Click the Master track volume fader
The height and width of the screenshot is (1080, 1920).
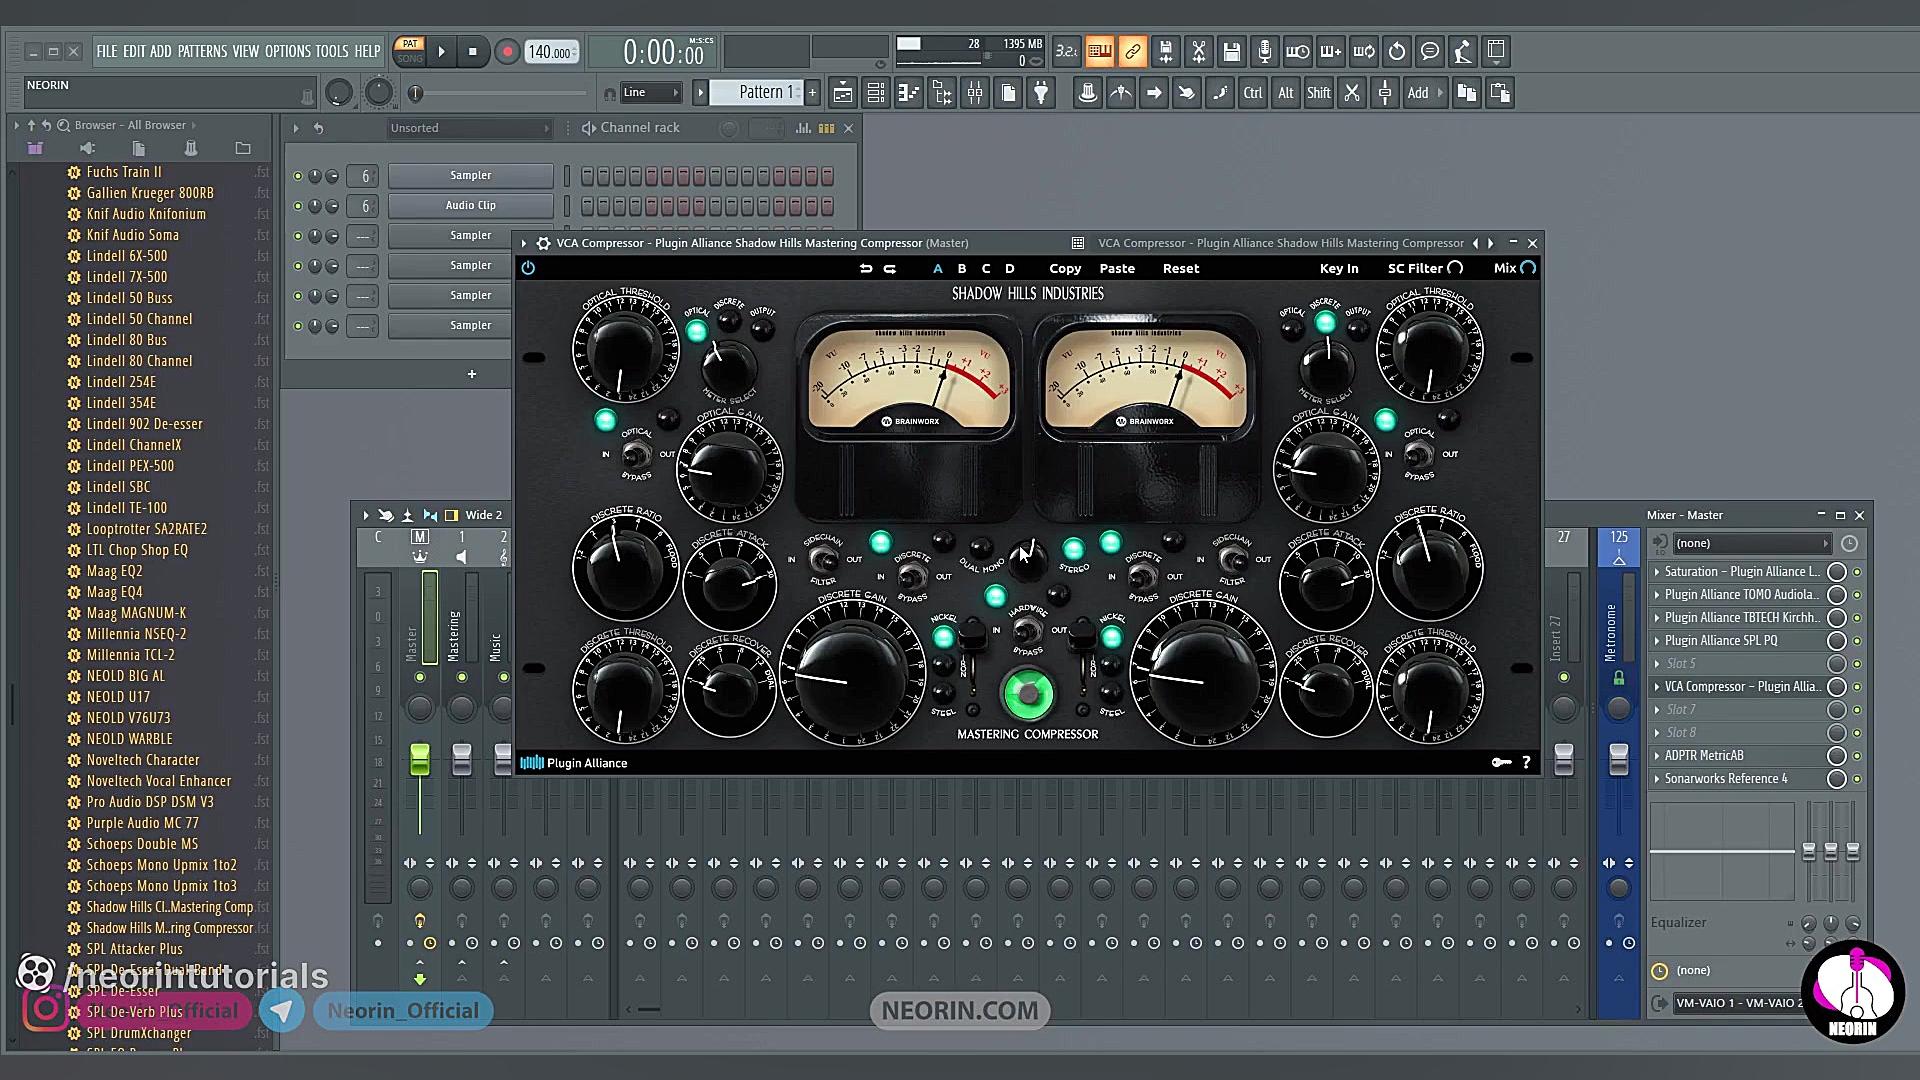tap(420, 760)
